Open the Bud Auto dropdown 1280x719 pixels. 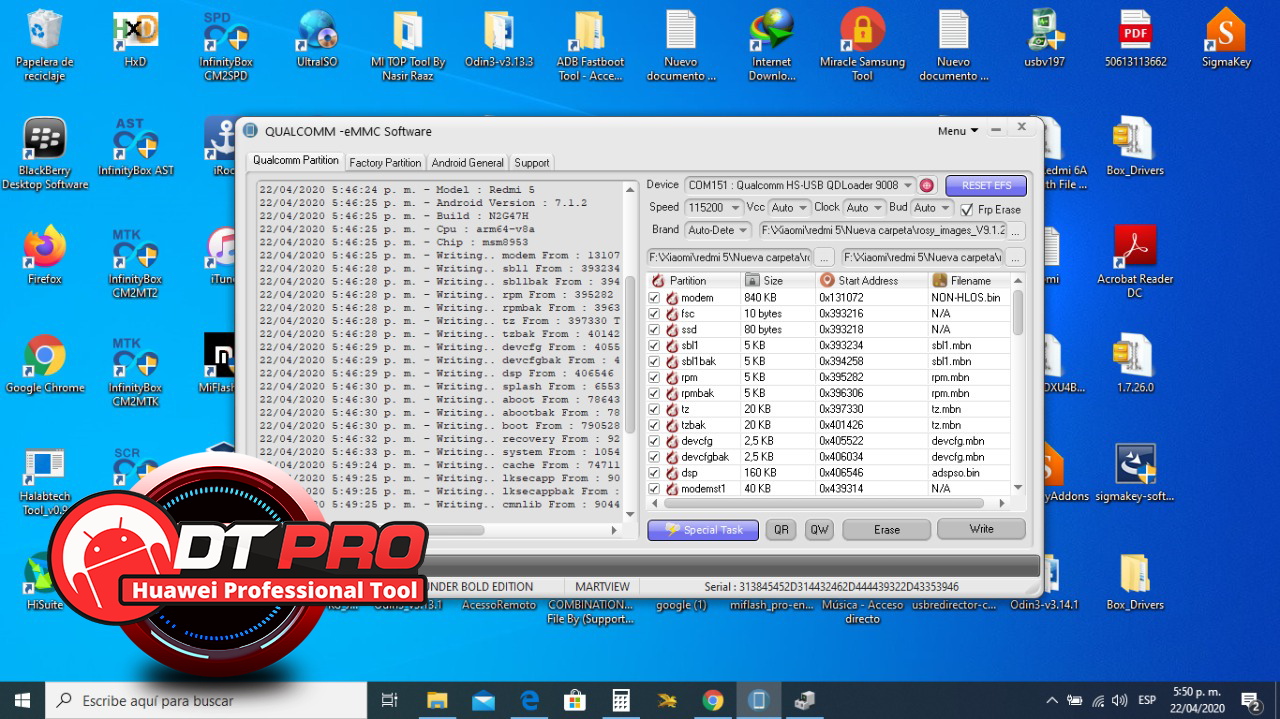click(932, 208)
